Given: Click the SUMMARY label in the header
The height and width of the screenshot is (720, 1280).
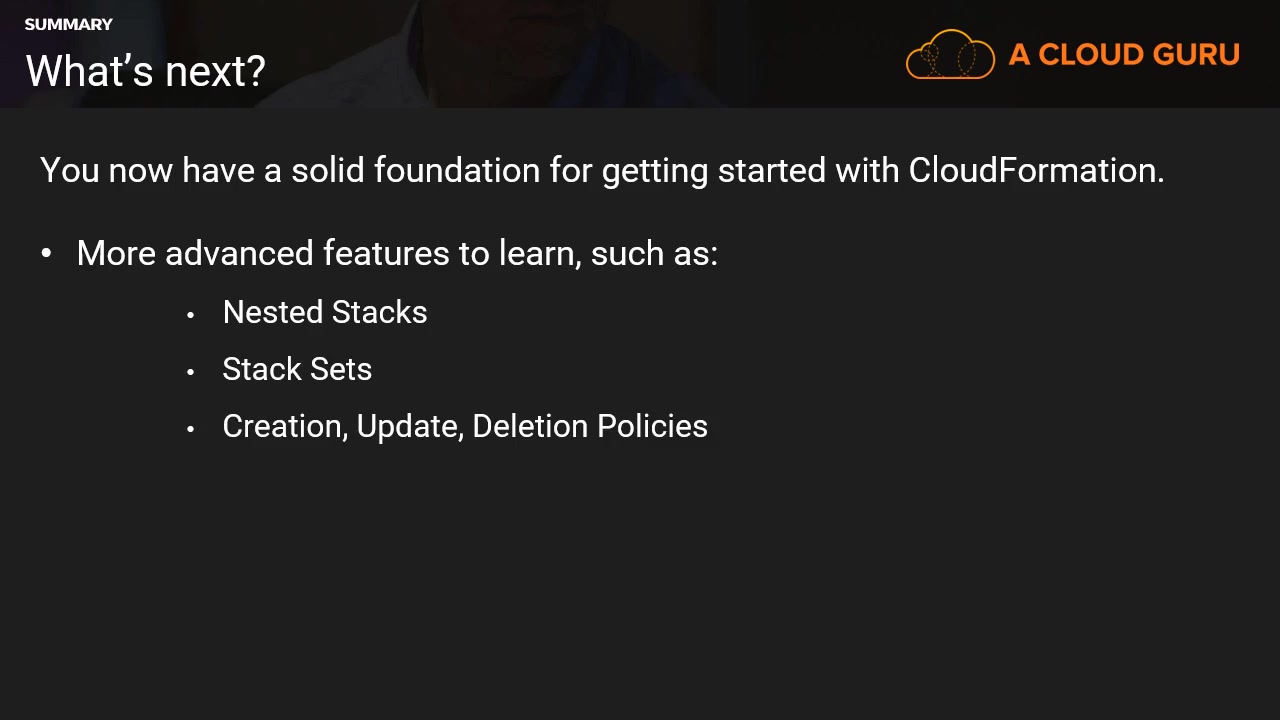Looking at the screenshot, I should (68, 24).
